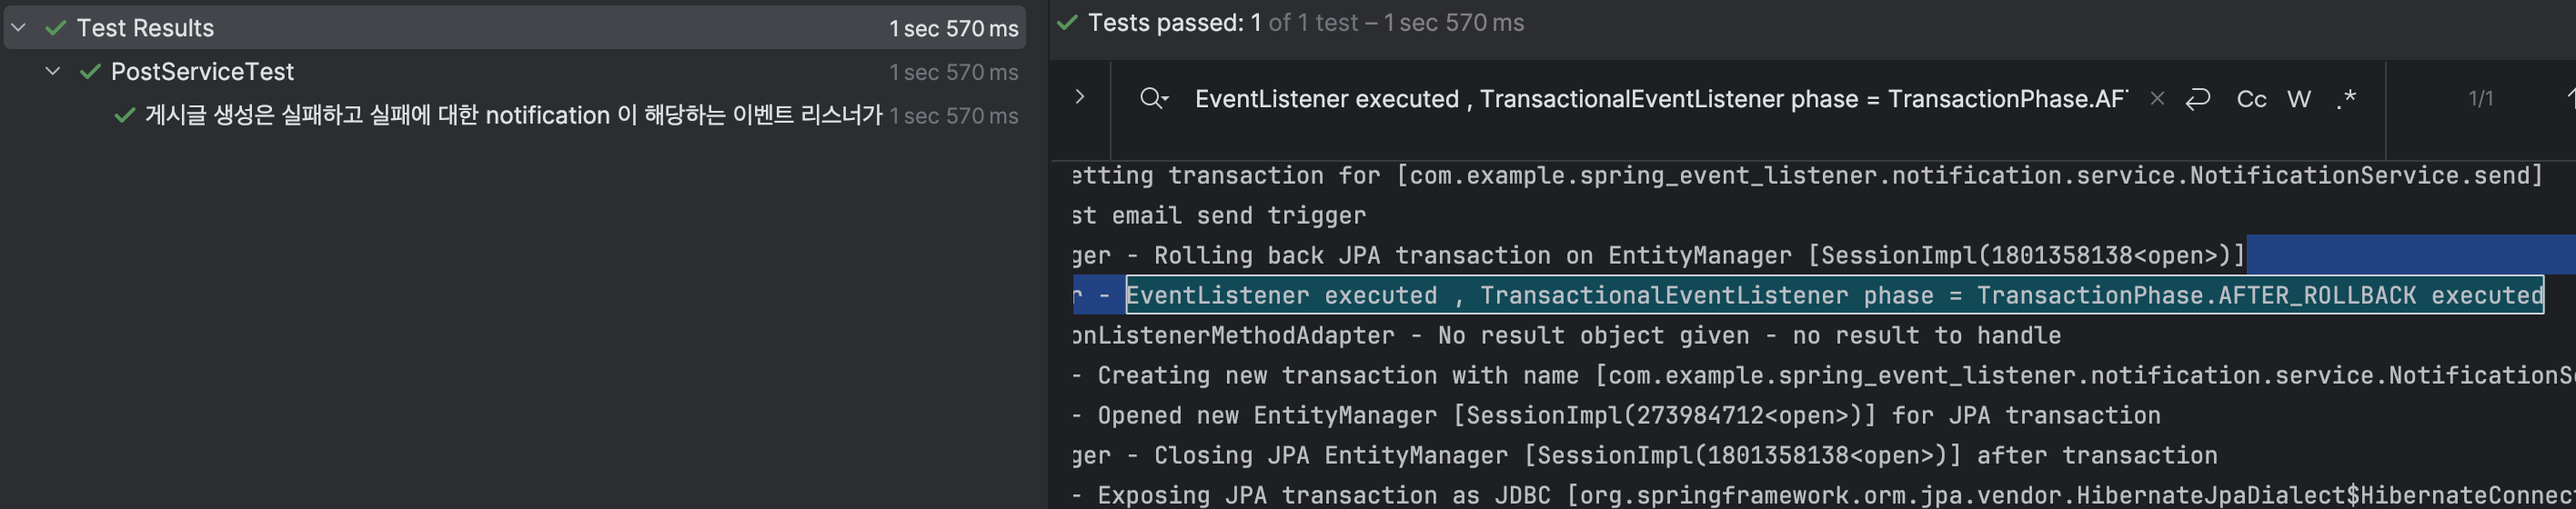
Task: Click green check icon beside PostServiceTest
Action: [x=90, y=72]
